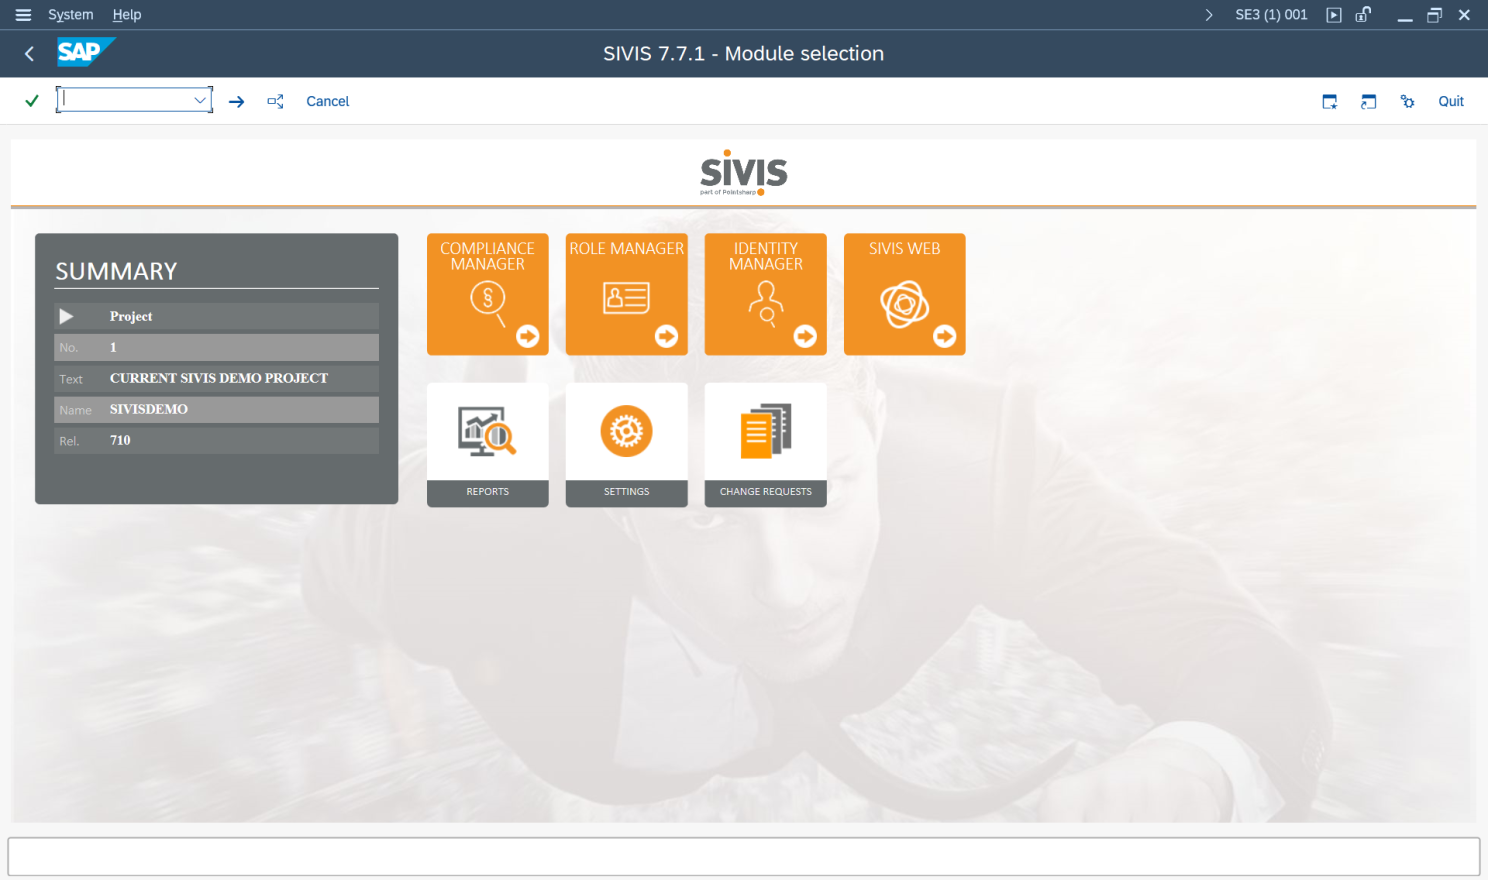Viewport: 1488px width, 880px height.
Task: Click the play icon beside SE3 (1) 001
Action: (1334, 15)
